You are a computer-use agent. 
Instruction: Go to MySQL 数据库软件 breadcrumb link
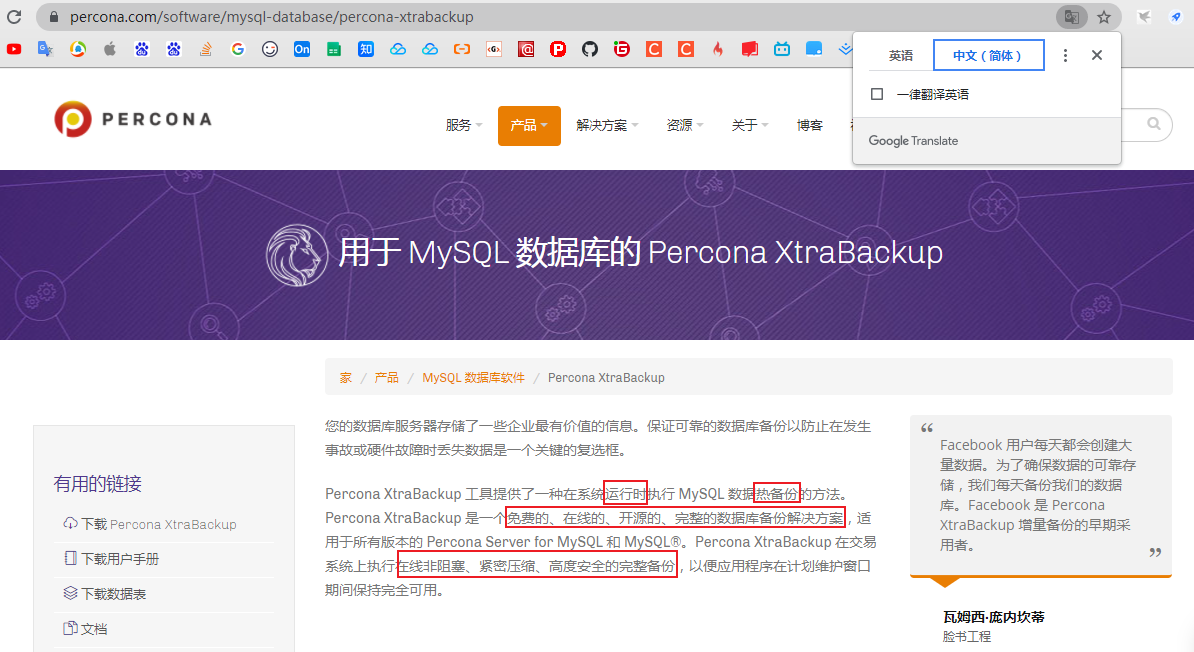coord(473,378)
